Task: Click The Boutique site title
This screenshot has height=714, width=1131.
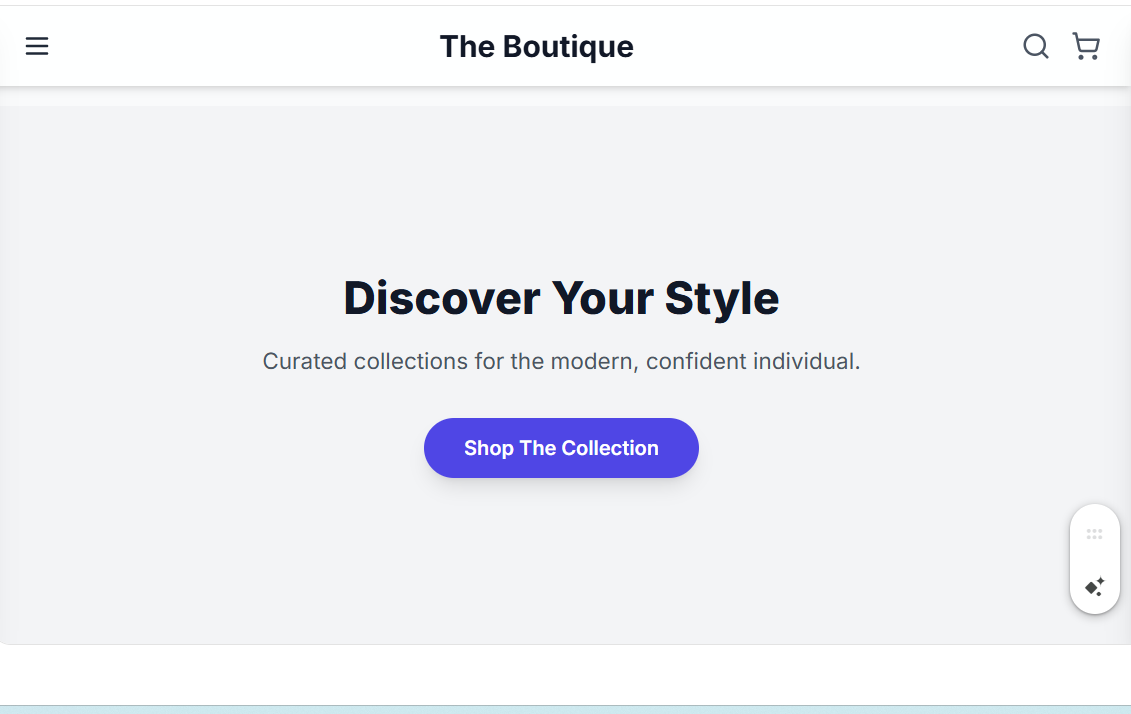Action: (x=537, y=47)
